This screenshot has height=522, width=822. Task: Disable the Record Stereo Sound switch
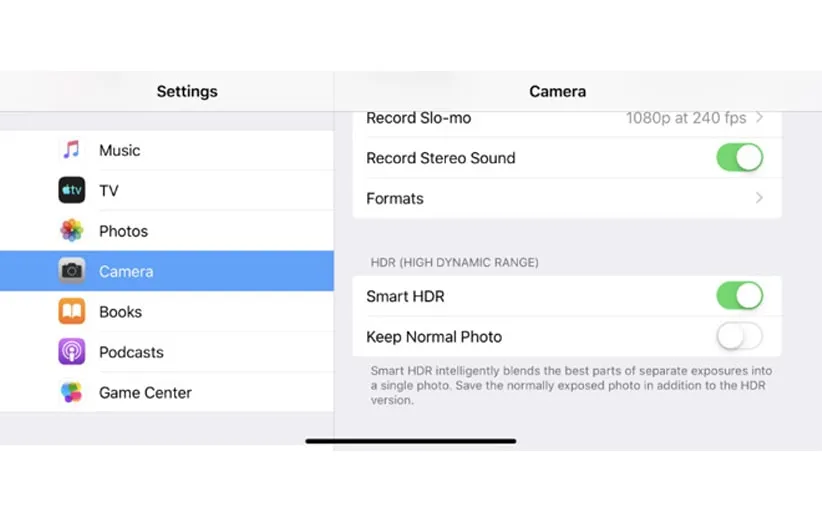click(x=739, y=157)
